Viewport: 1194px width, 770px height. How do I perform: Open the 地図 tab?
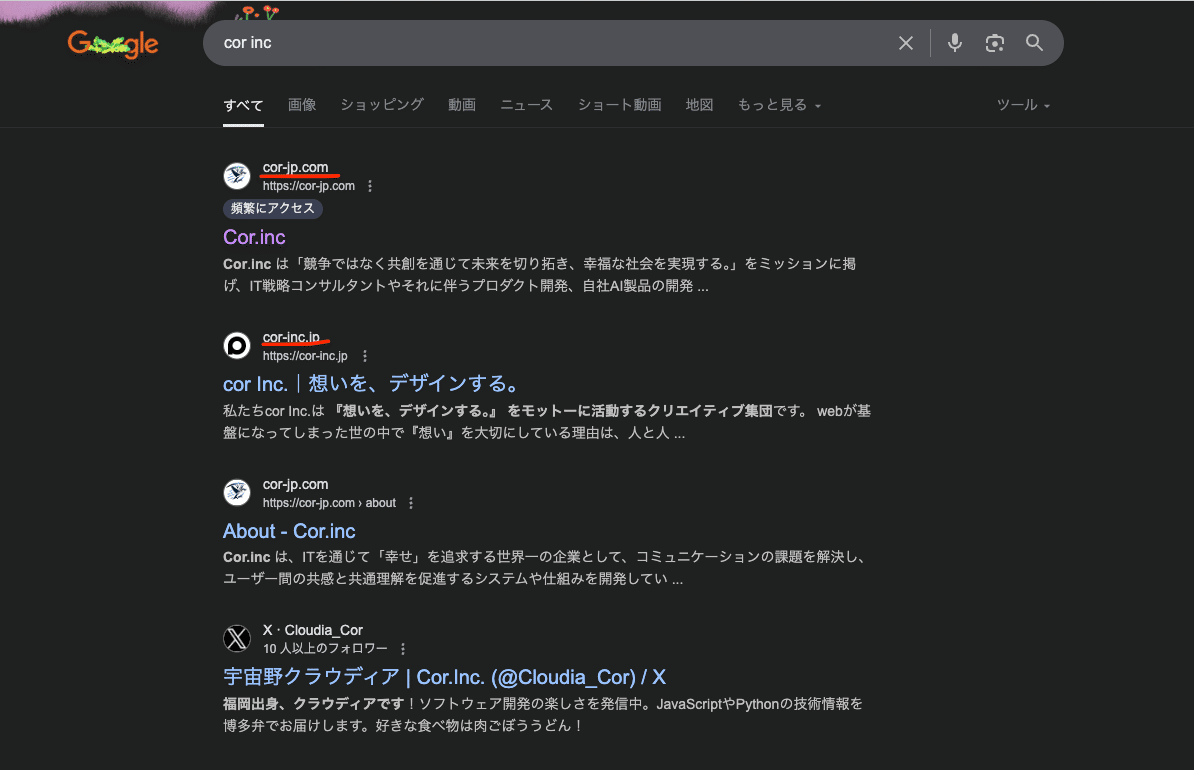click(x=699, y=104)
